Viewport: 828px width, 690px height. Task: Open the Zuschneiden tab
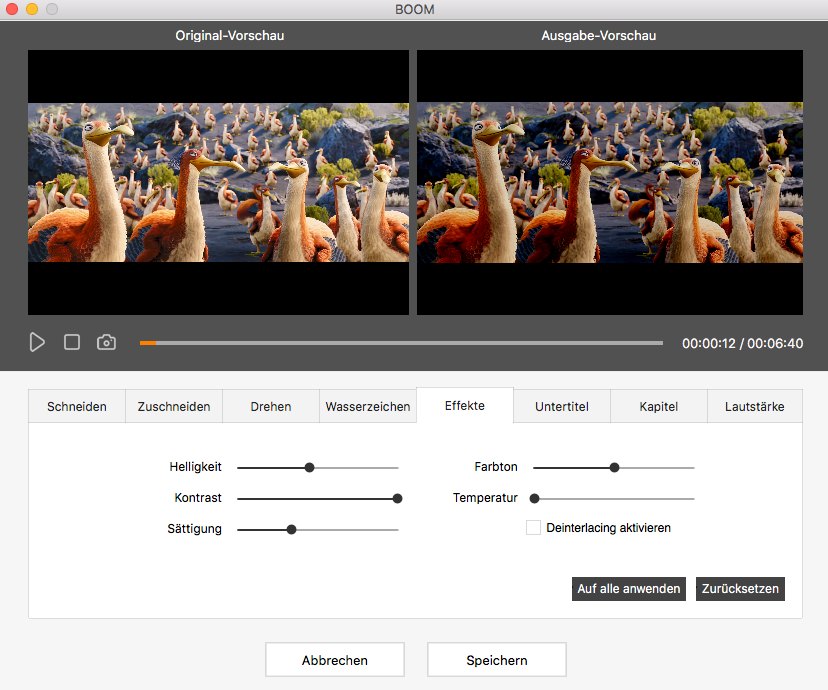(173, 406)
